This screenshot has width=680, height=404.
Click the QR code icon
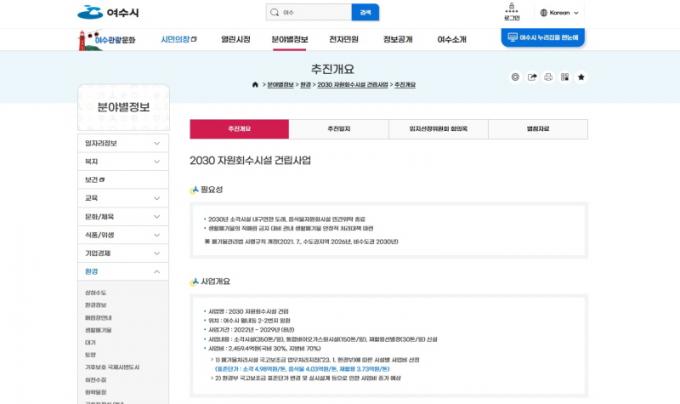point(564,77)
